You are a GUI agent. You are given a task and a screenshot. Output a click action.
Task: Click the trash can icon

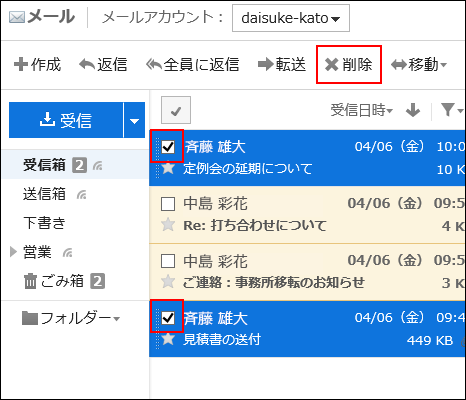click(x=30, y=281)
